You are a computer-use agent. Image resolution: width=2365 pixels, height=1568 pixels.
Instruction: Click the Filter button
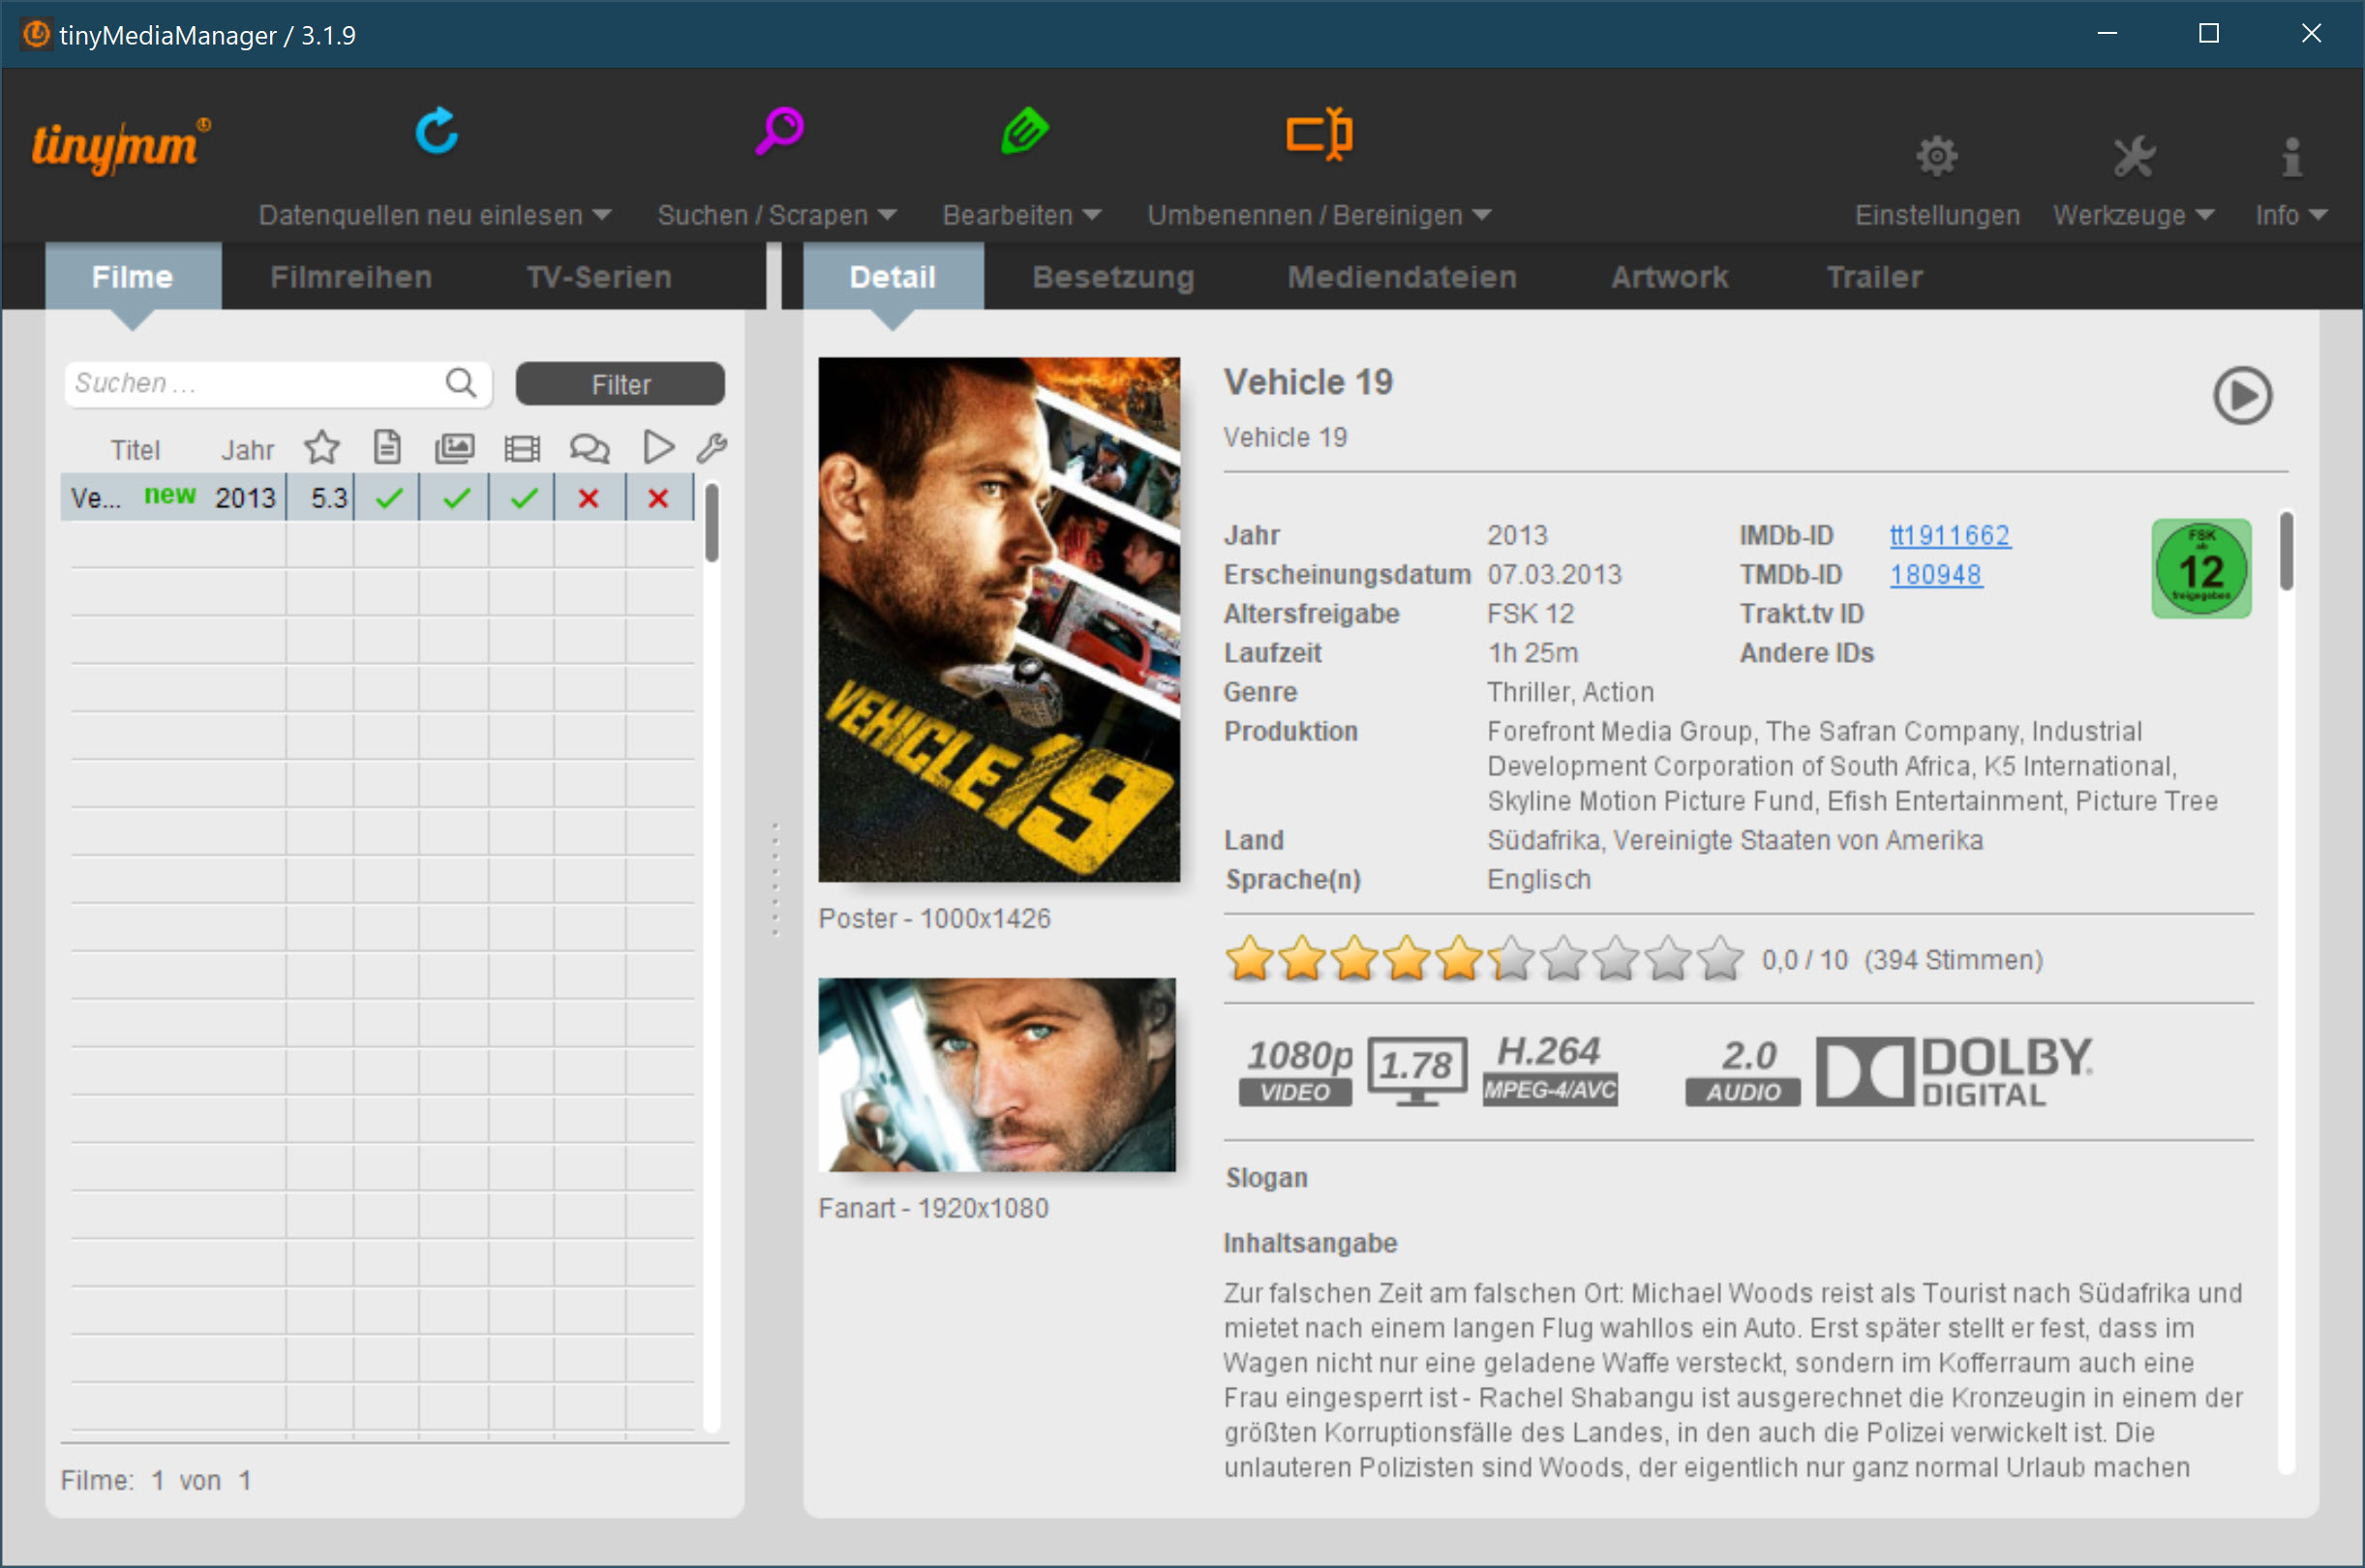(620, 384)
